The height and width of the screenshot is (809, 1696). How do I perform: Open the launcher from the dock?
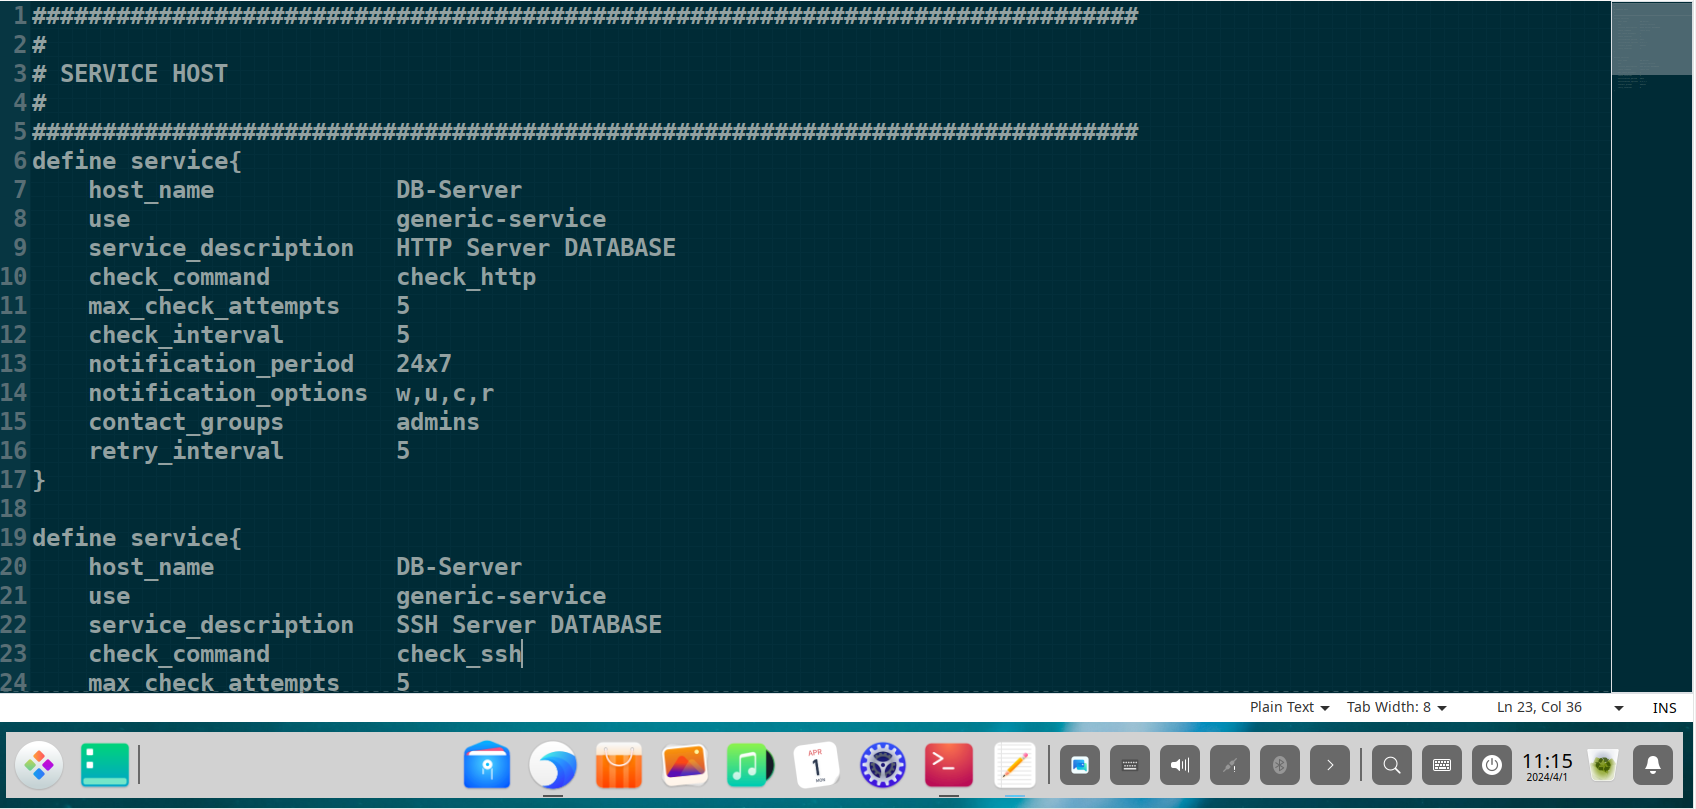pos(39,766)
